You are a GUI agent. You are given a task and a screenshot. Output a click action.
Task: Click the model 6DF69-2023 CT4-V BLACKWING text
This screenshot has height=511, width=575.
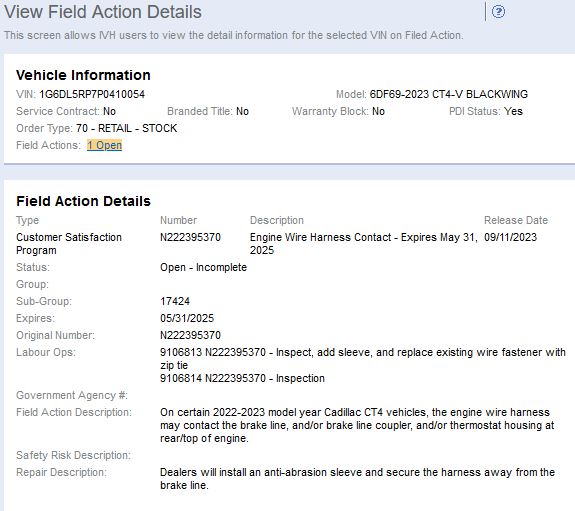(448, 94)
